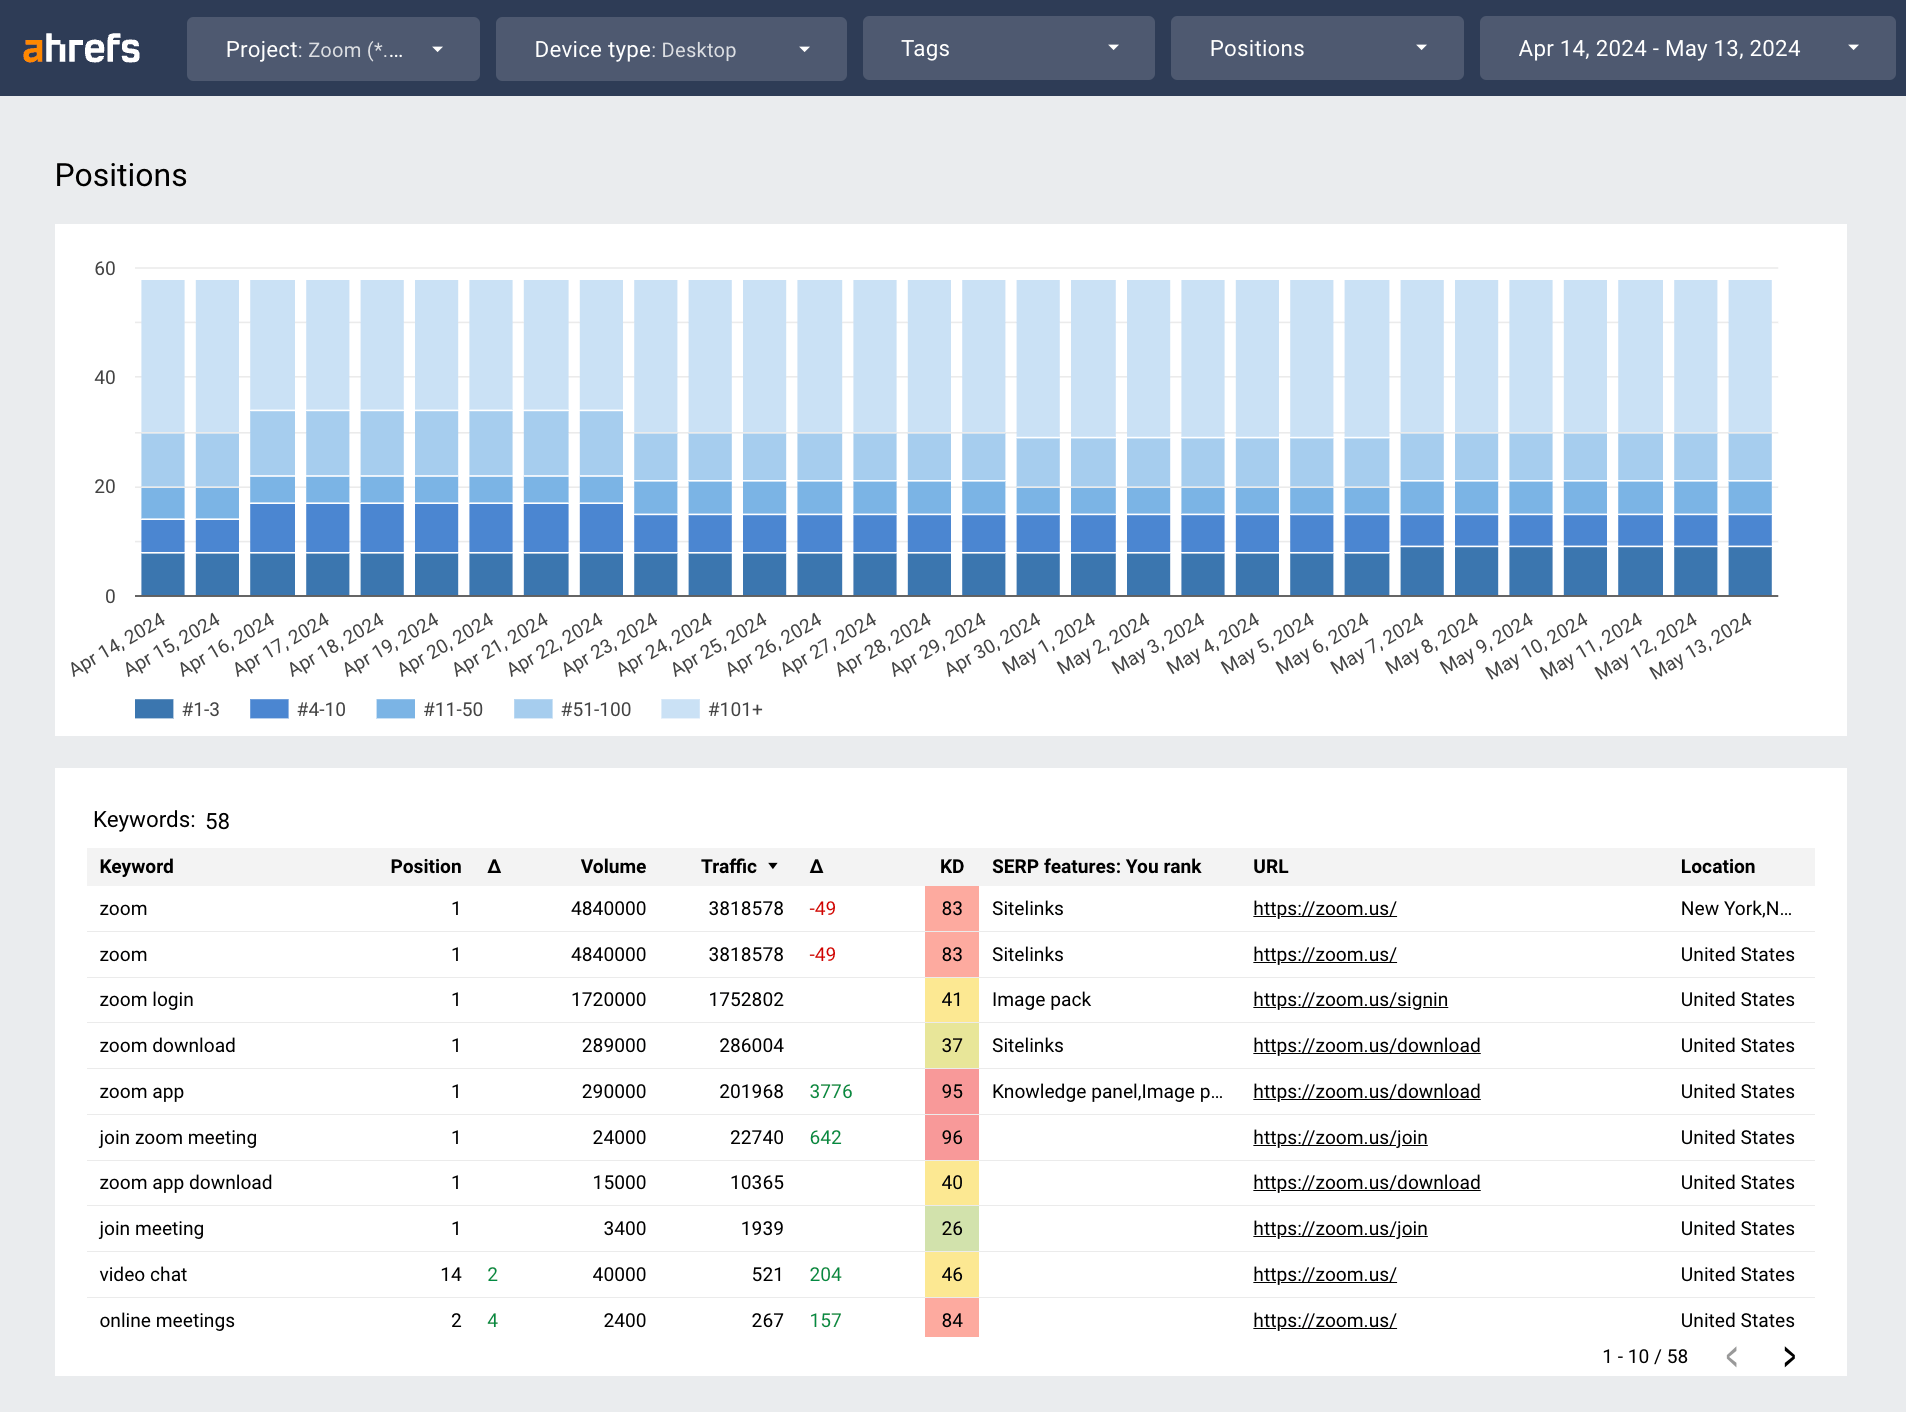This screenshot has height=1412, width=1906.
Task: Click the Position column header
Action: [426, 866]
